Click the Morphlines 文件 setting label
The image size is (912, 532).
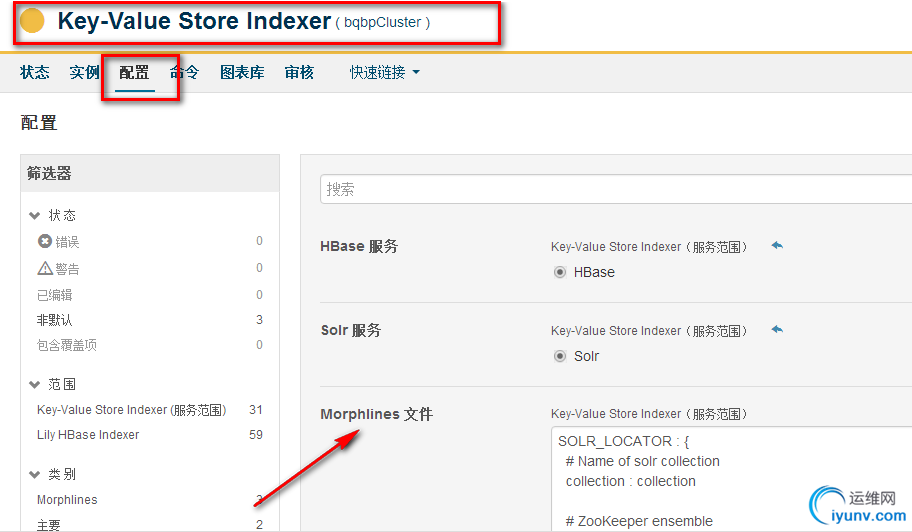(376, 414)
